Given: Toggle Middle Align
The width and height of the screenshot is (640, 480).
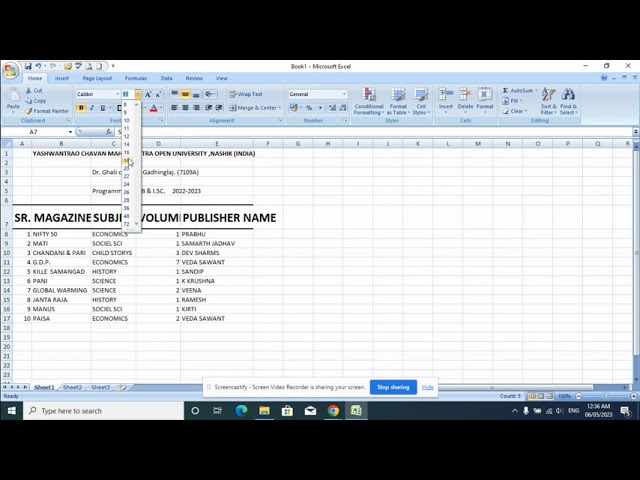Looking at the screenshot, I should coord(185,94).
